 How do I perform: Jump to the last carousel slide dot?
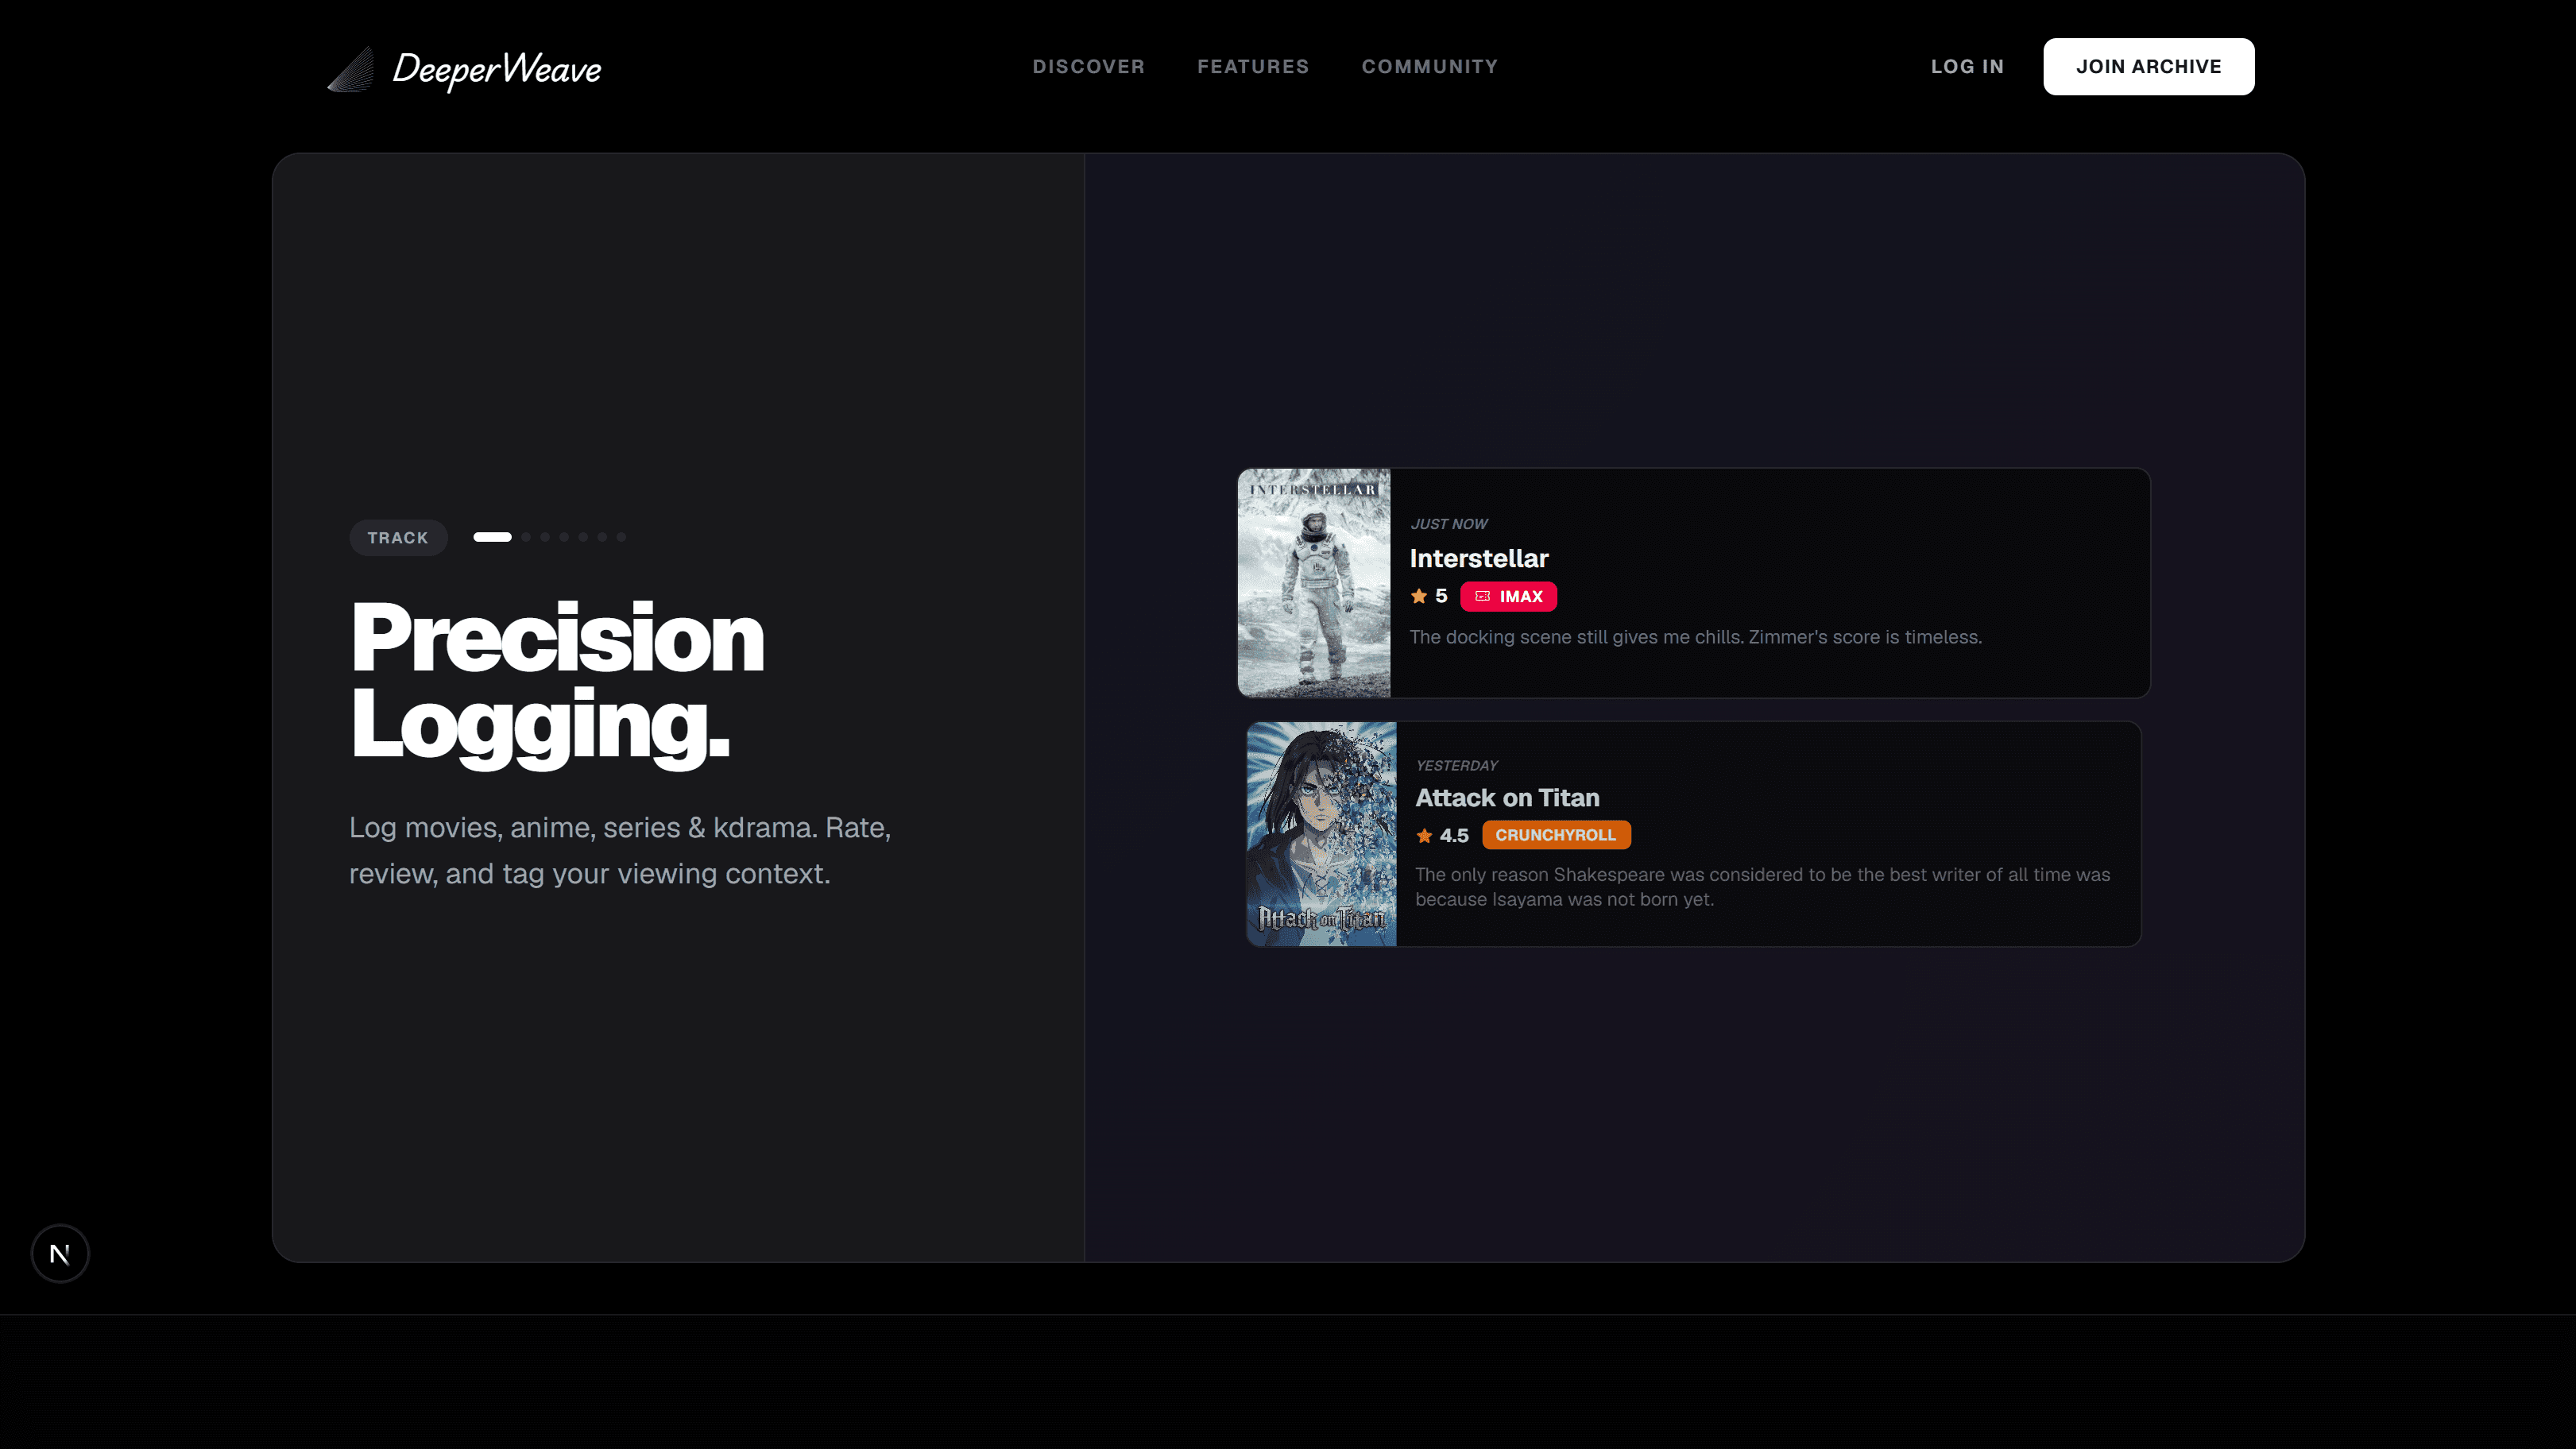[621, 537]
